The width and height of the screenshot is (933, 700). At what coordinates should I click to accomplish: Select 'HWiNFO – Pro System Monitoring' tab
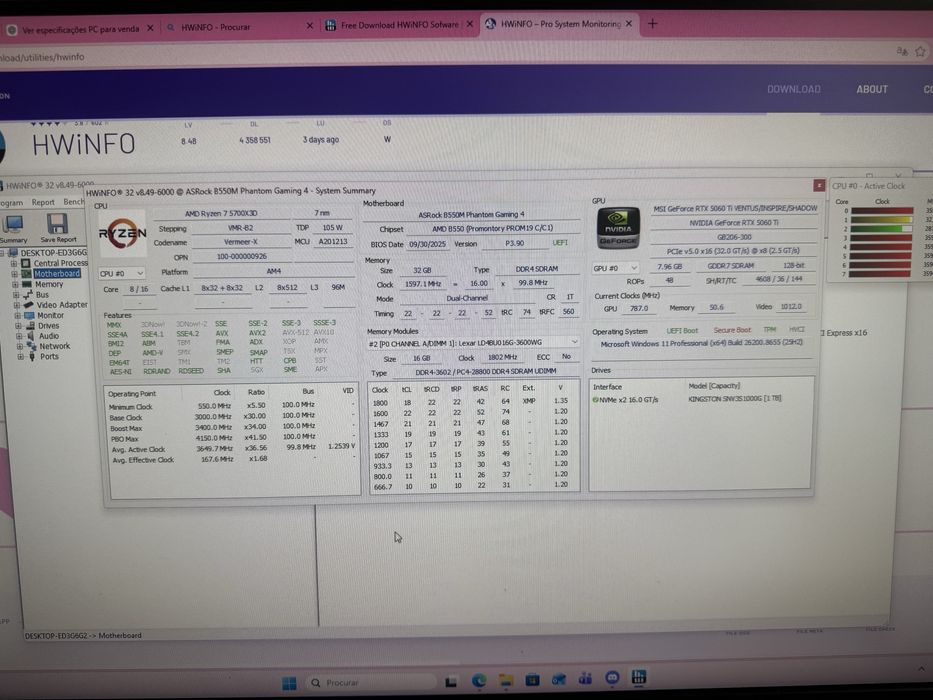coord(561,24)
